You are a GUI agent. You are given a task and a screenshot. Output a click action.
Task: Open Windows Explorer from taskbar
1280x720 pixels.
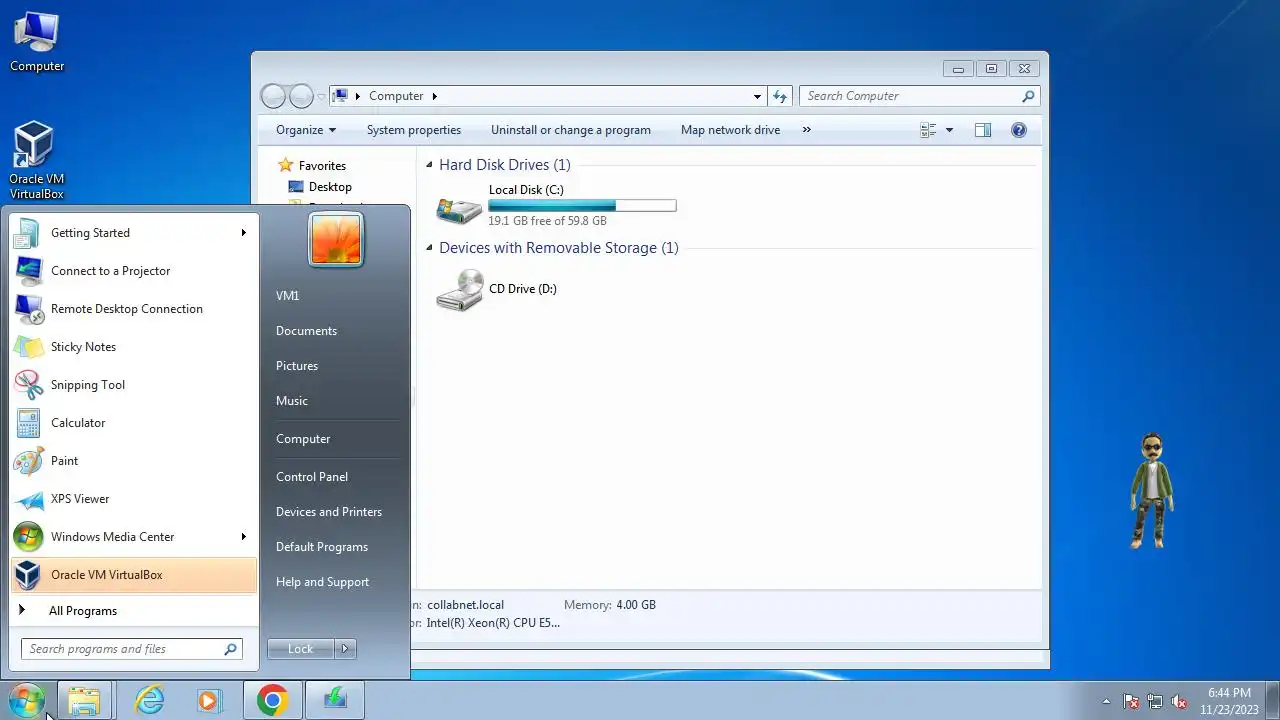tap(85, 700)
